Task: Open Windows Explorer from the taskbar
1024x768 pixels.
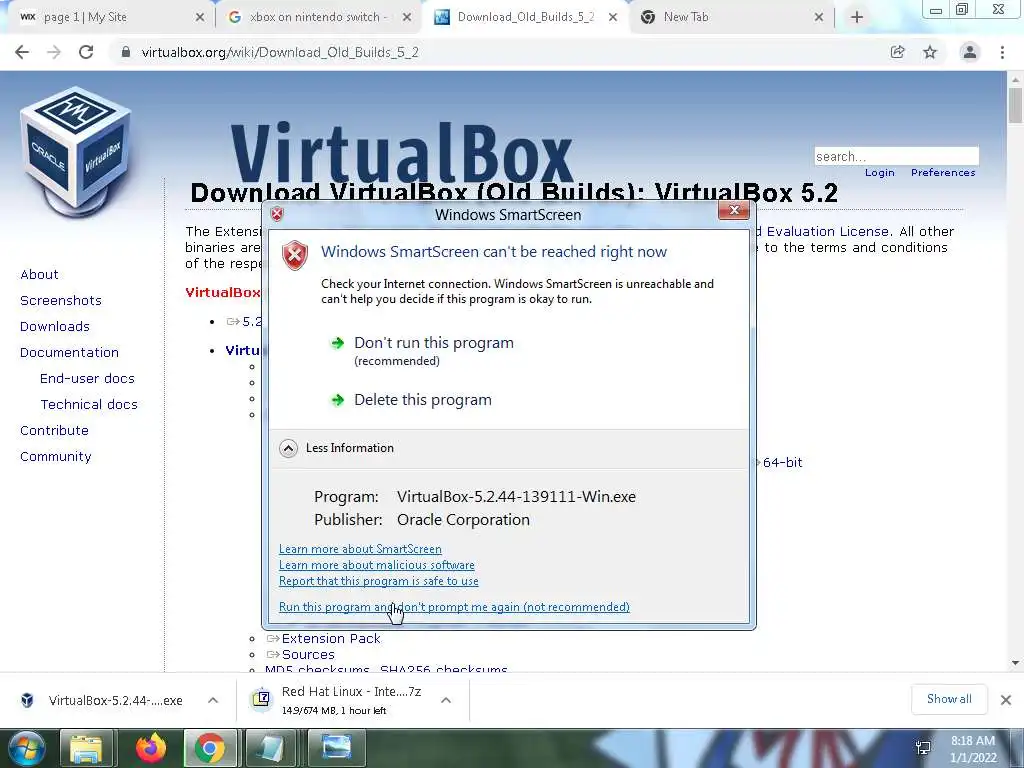Action: click(86, 748)
